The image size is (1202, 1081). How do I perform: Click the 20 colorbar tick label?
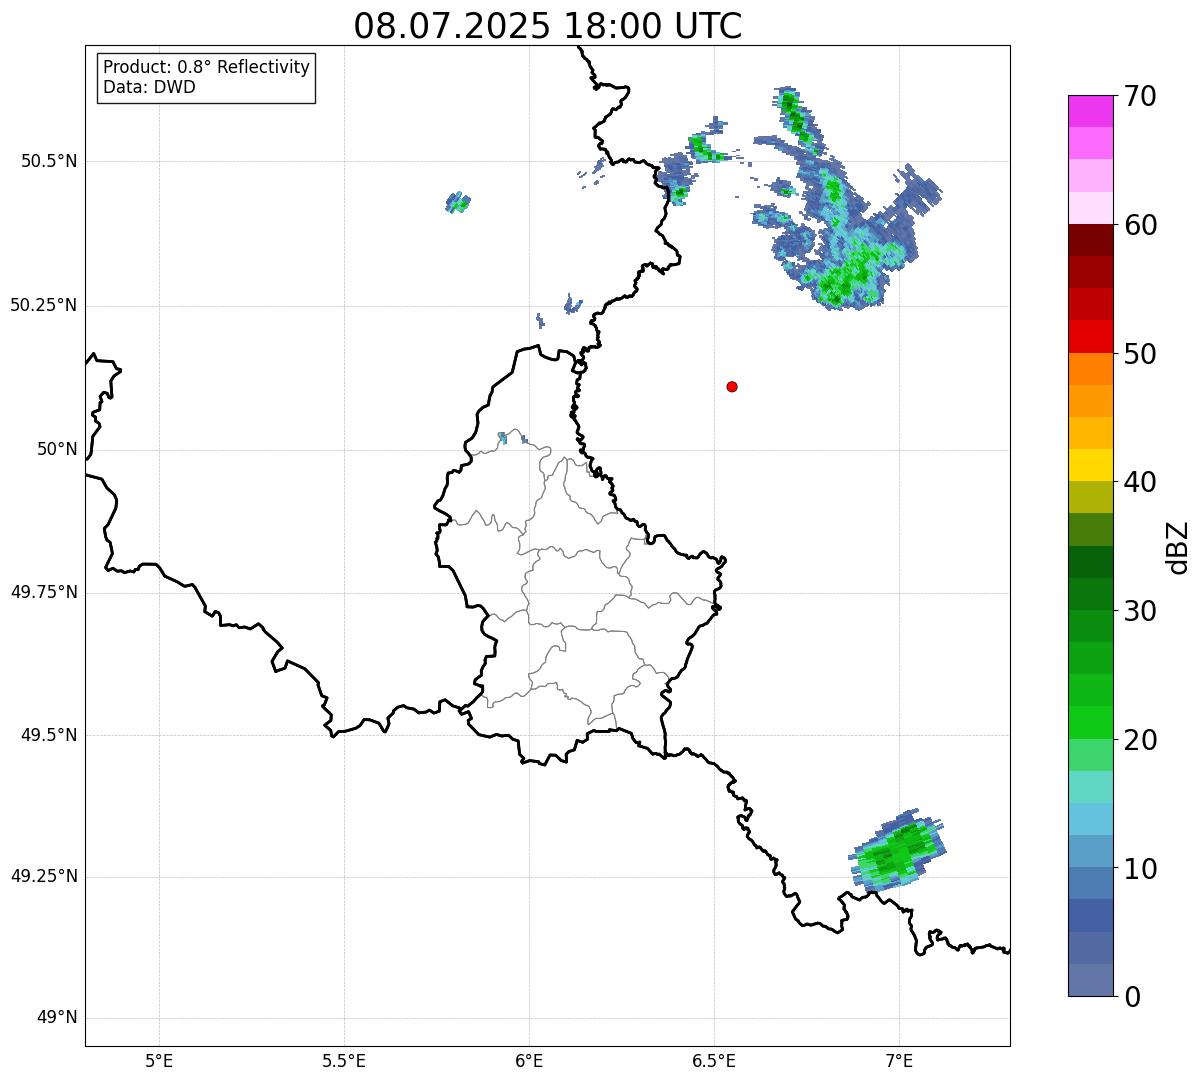click(1139, 740)
